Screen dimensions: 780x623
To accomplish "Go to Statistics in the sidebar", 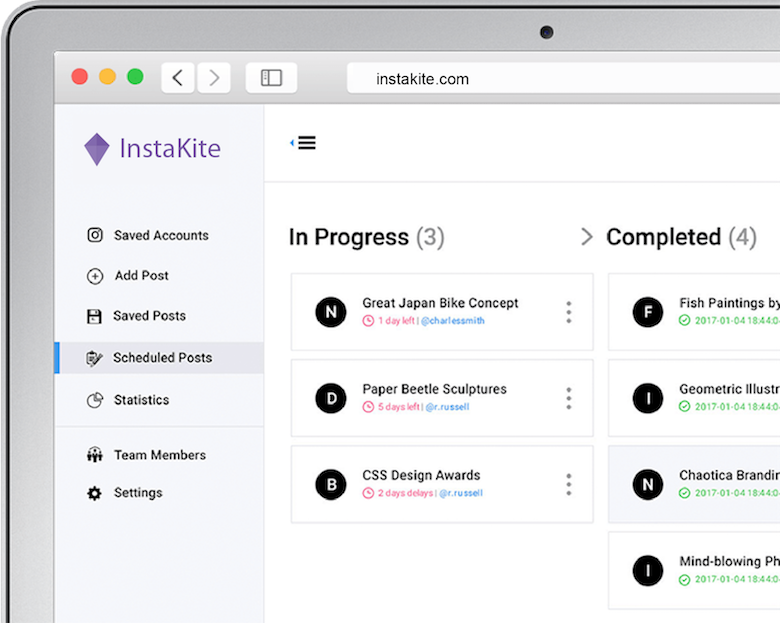I will [141, 400].
